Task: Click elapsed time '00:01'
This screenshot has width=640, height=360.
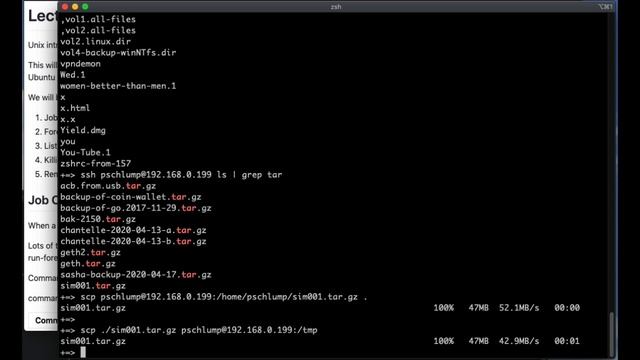Action: [x=567, y=341]
